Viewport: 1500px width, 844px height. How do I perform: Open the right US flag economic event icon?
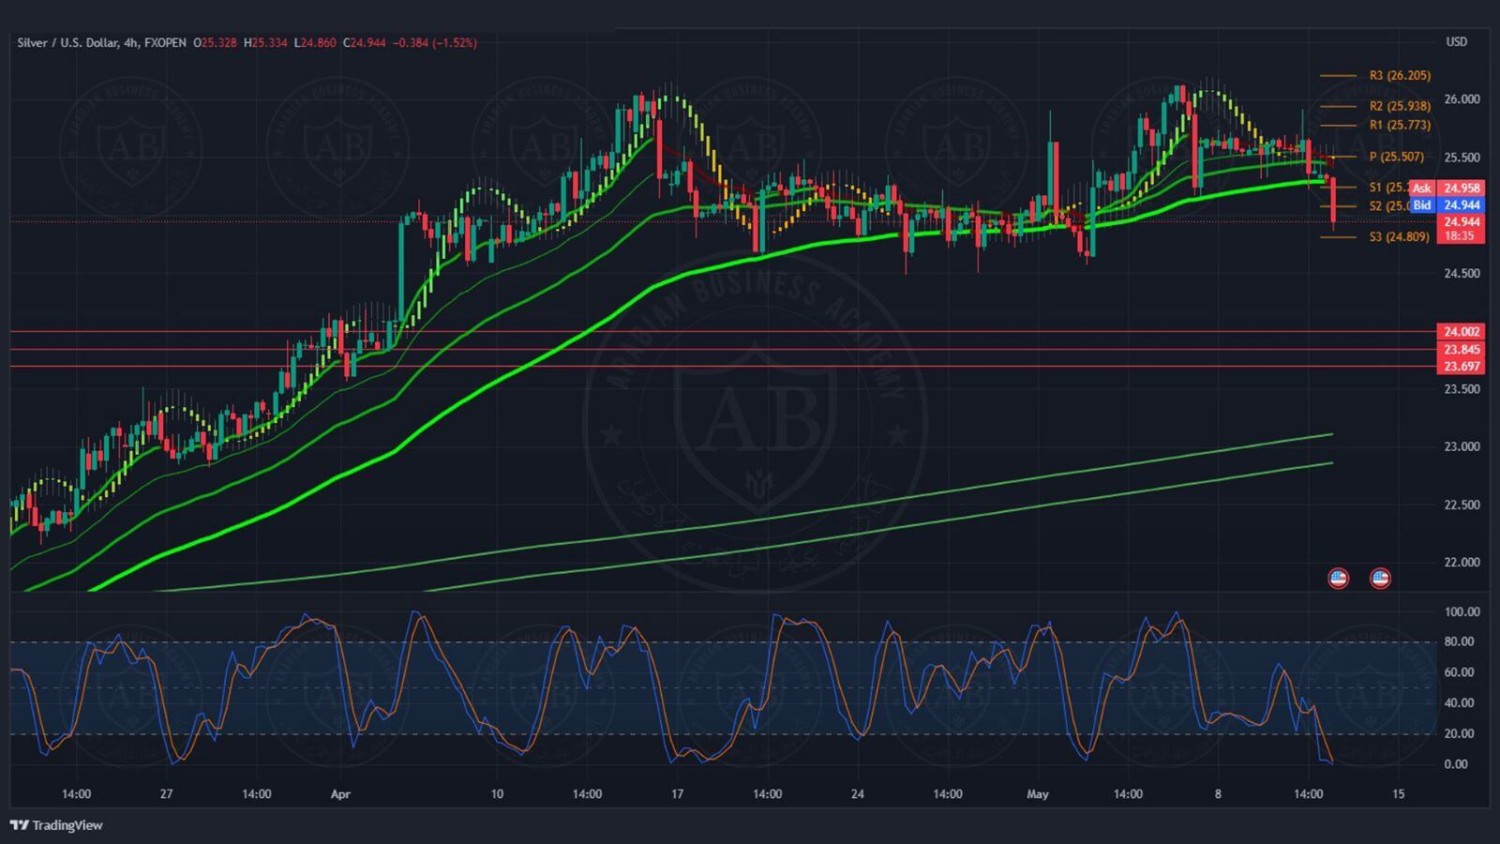tap(1380, 578)
